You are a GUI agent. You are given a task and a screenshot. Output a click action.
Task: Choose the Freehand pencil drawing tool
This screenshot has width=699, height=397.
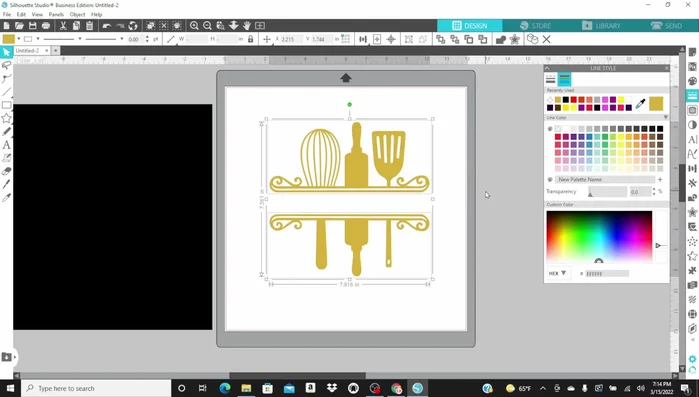coord(6,131)
